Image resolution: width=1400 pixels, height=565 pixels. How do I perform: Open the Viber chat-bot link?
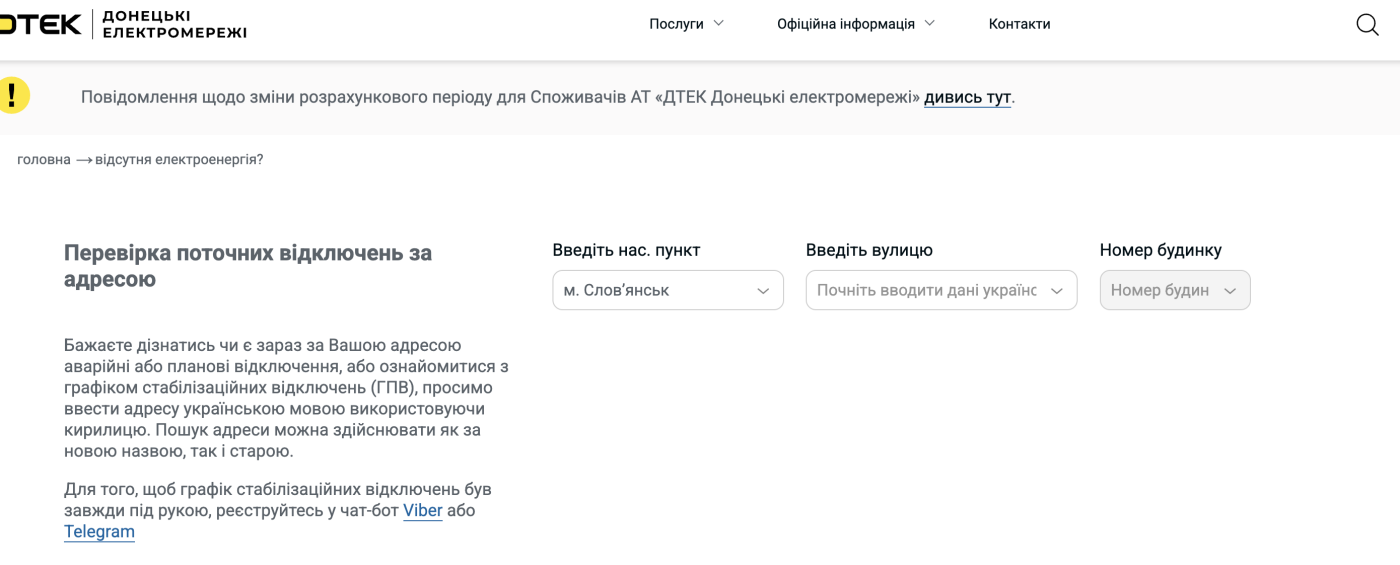(422, 510)
